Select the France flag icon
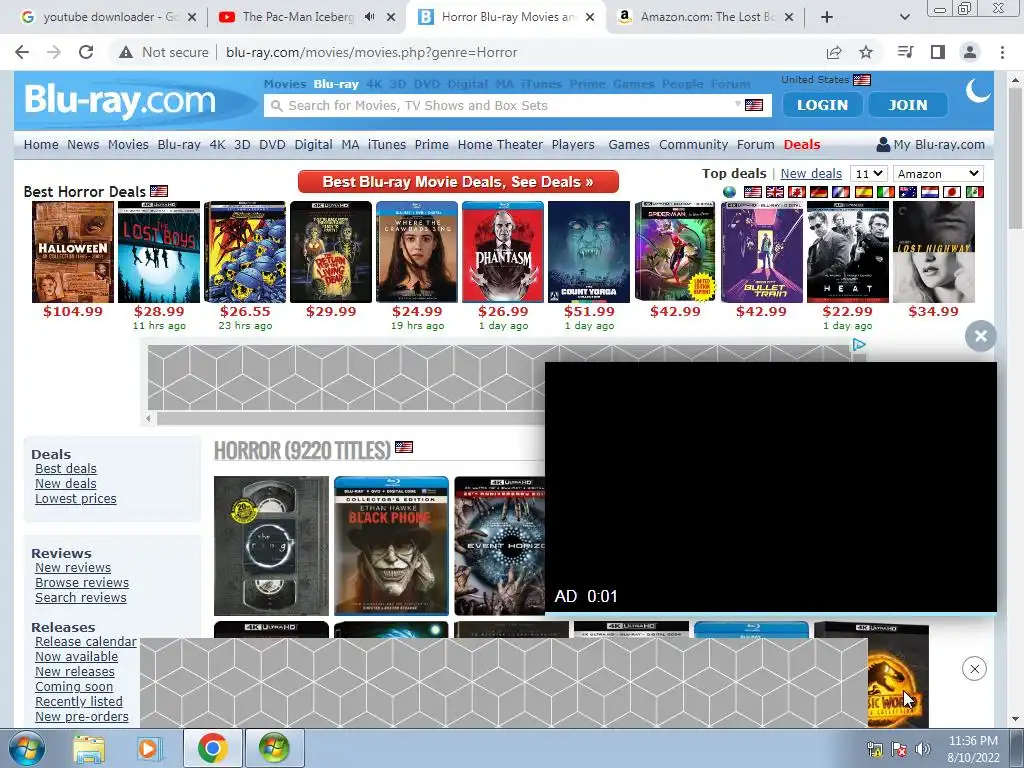 click(841, 192)
